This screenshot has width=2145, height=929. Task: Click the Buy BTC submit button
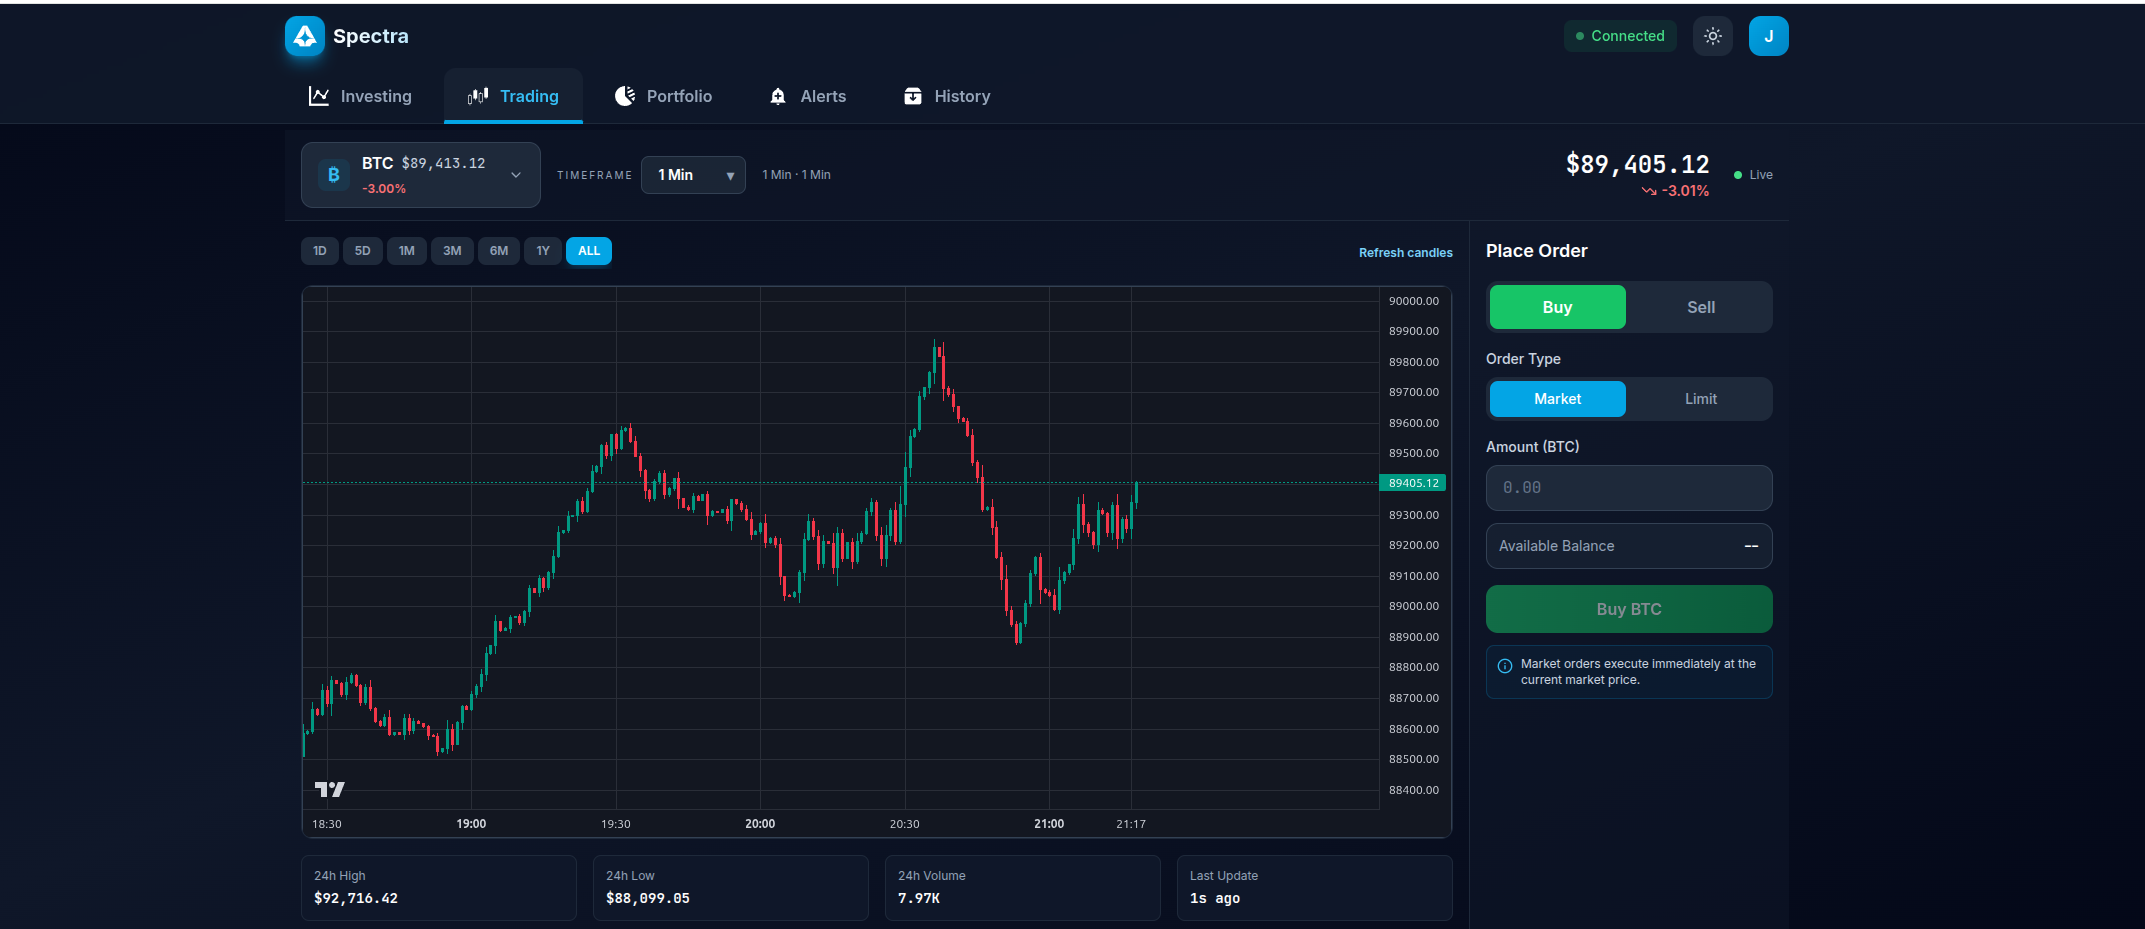pos(1629,609)
